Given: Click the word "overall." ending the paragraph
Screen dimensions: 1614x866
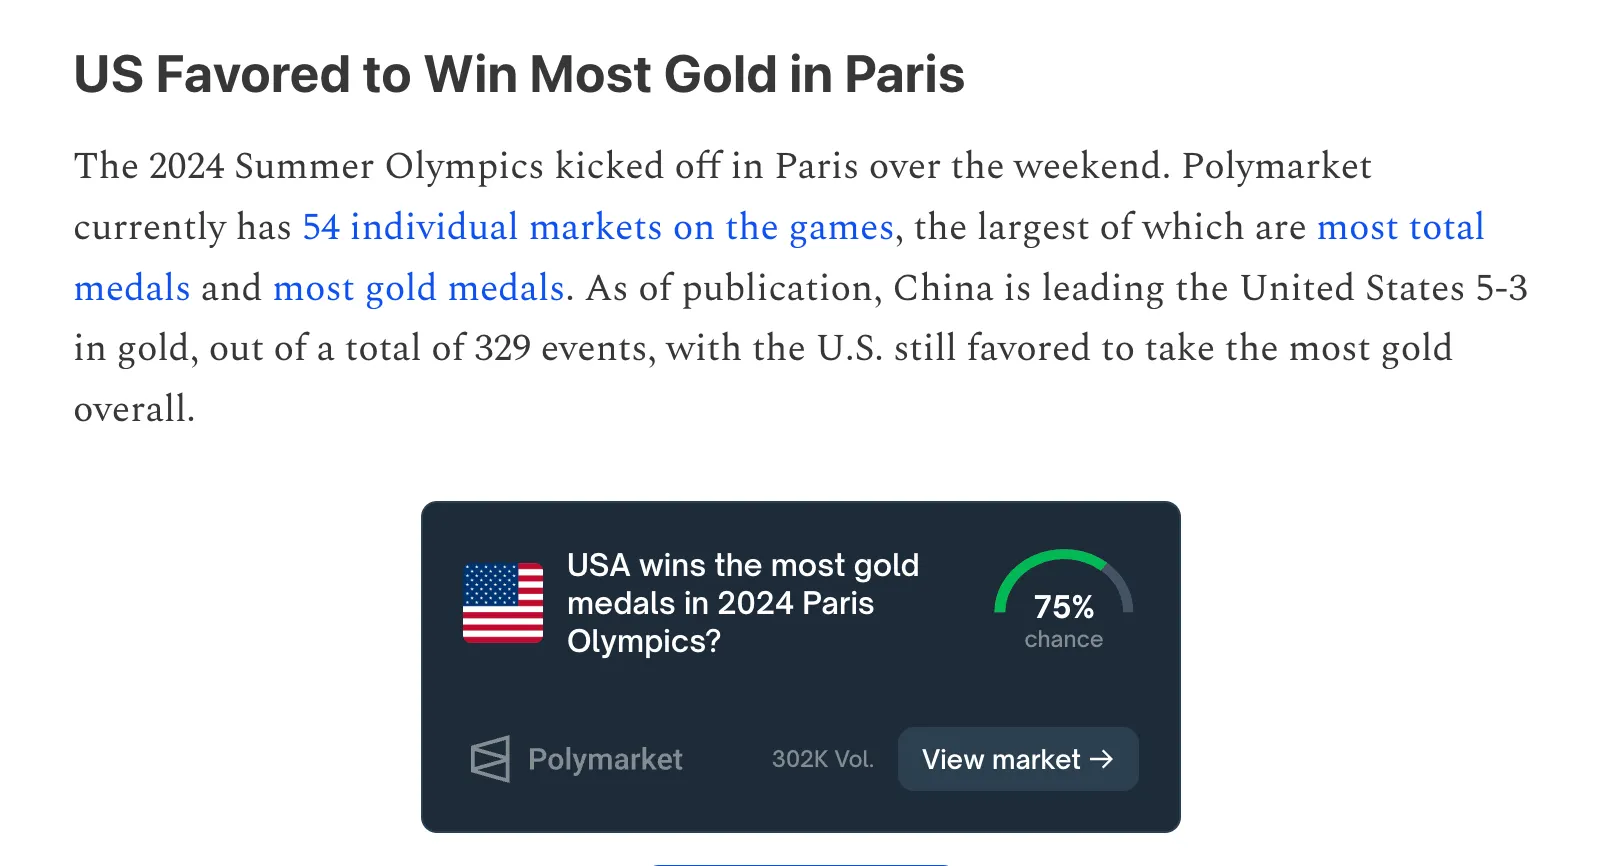Looking at the screenshot, I should 134,410.
